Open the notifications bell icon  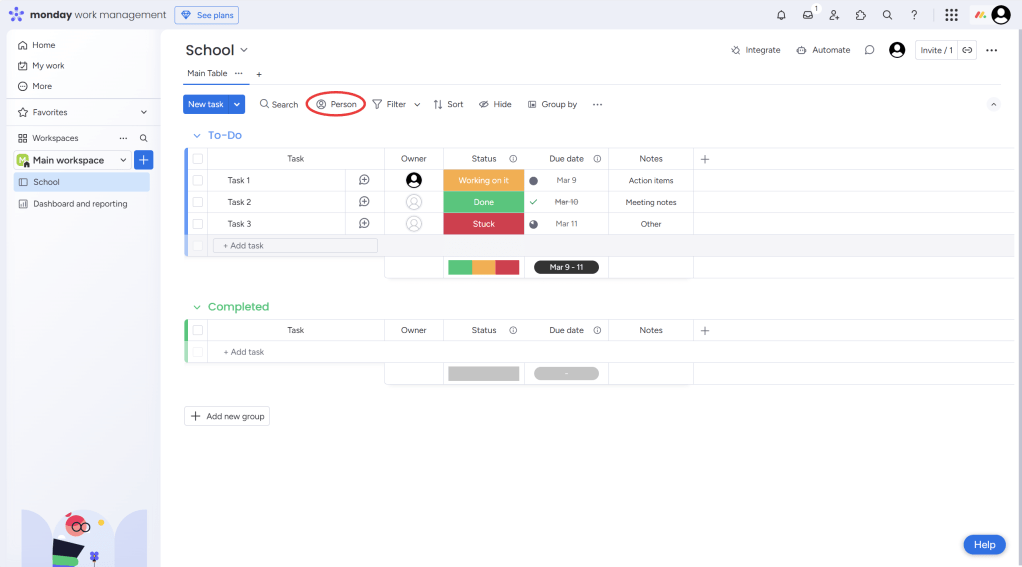point(781,15)
